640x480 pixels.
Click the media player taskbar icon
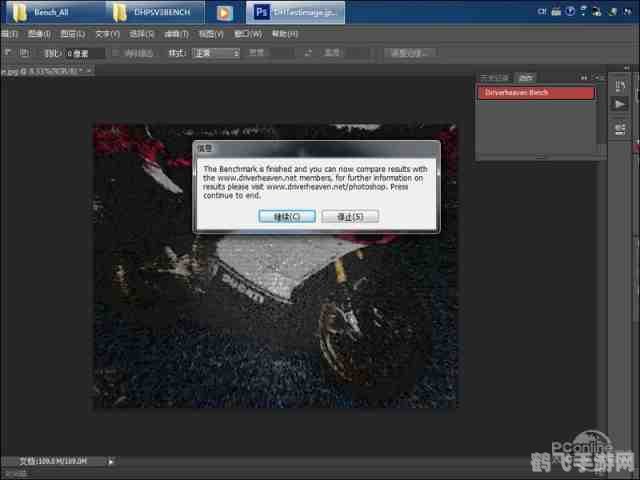(224, 13)
